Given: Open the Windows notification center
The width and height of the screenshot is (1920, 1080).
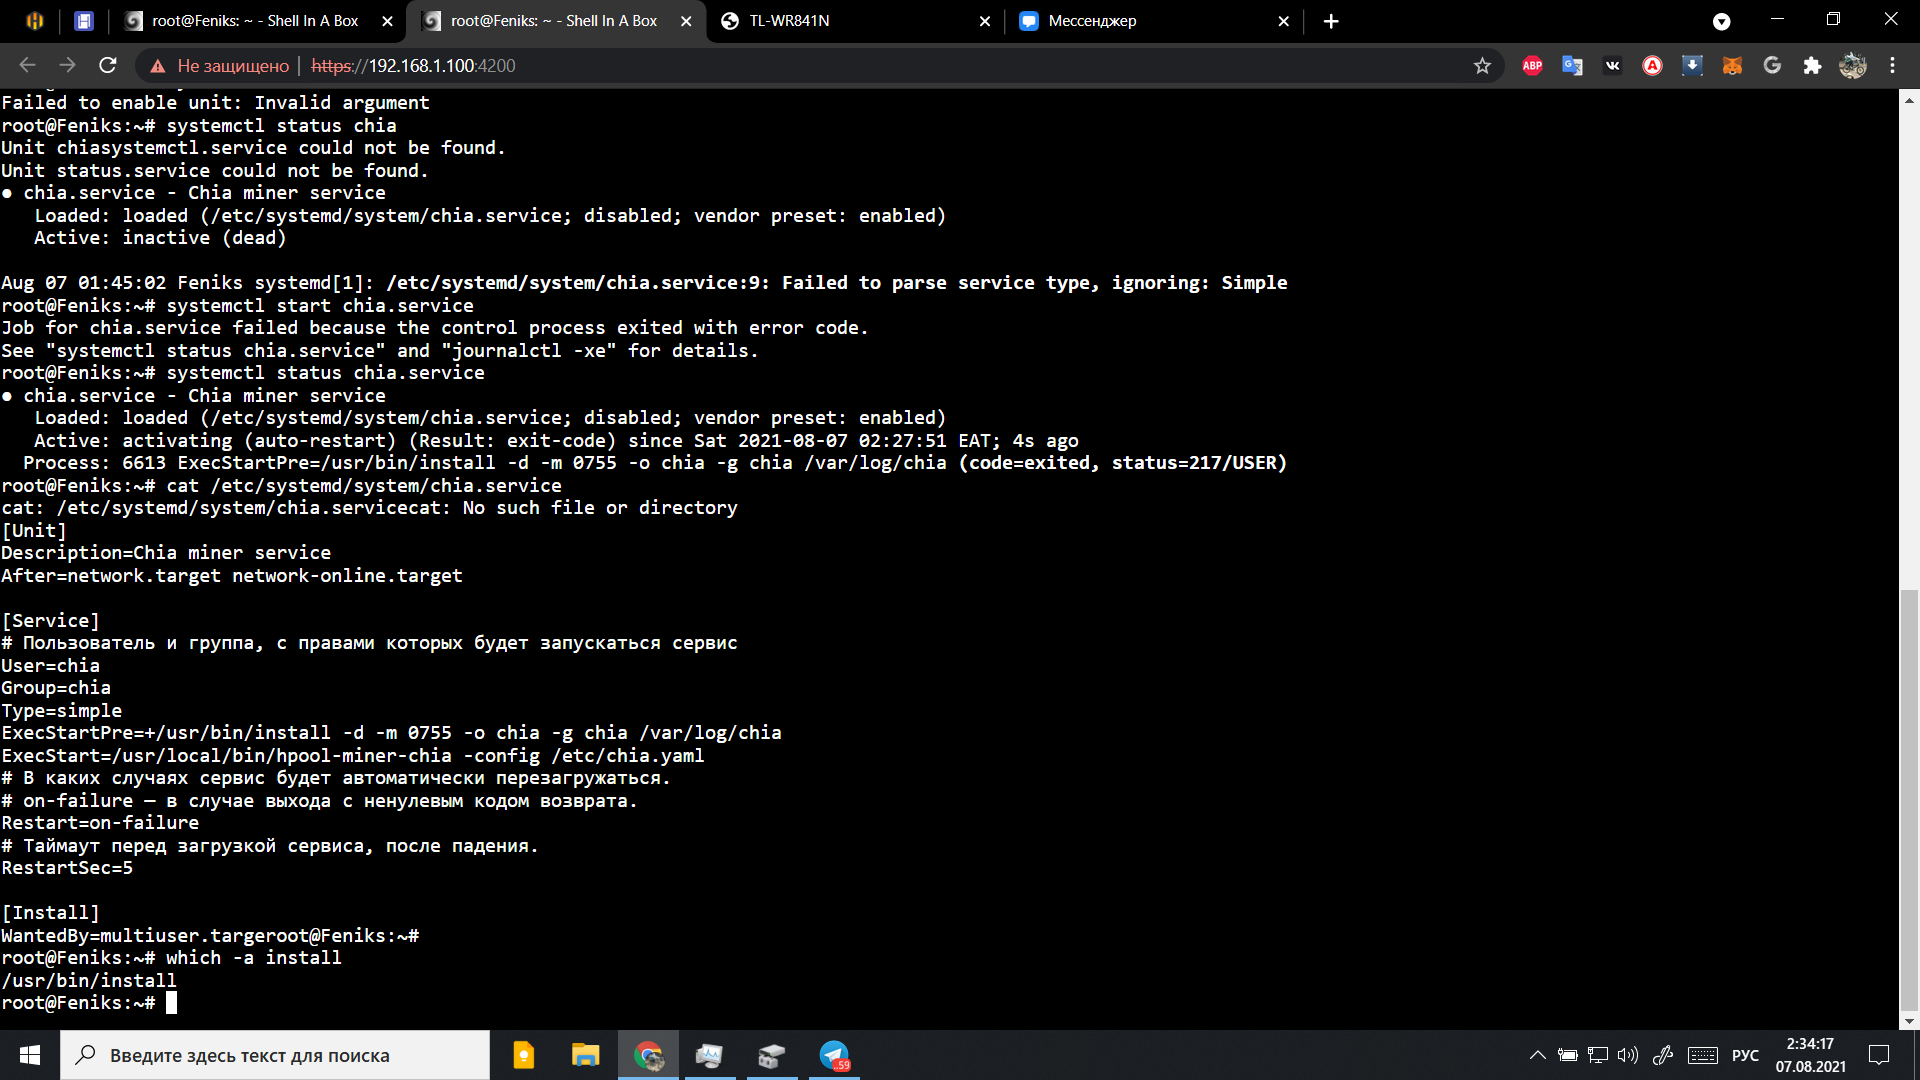Looking at the screenshot, I should coord(1879,1055).
